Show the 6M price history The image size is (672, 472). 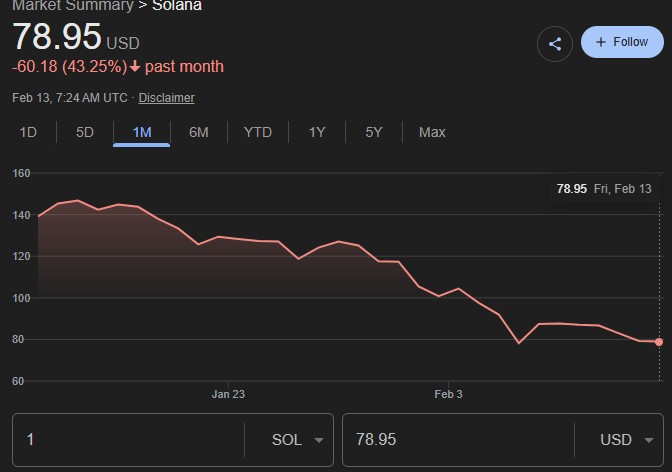(199, 132)
